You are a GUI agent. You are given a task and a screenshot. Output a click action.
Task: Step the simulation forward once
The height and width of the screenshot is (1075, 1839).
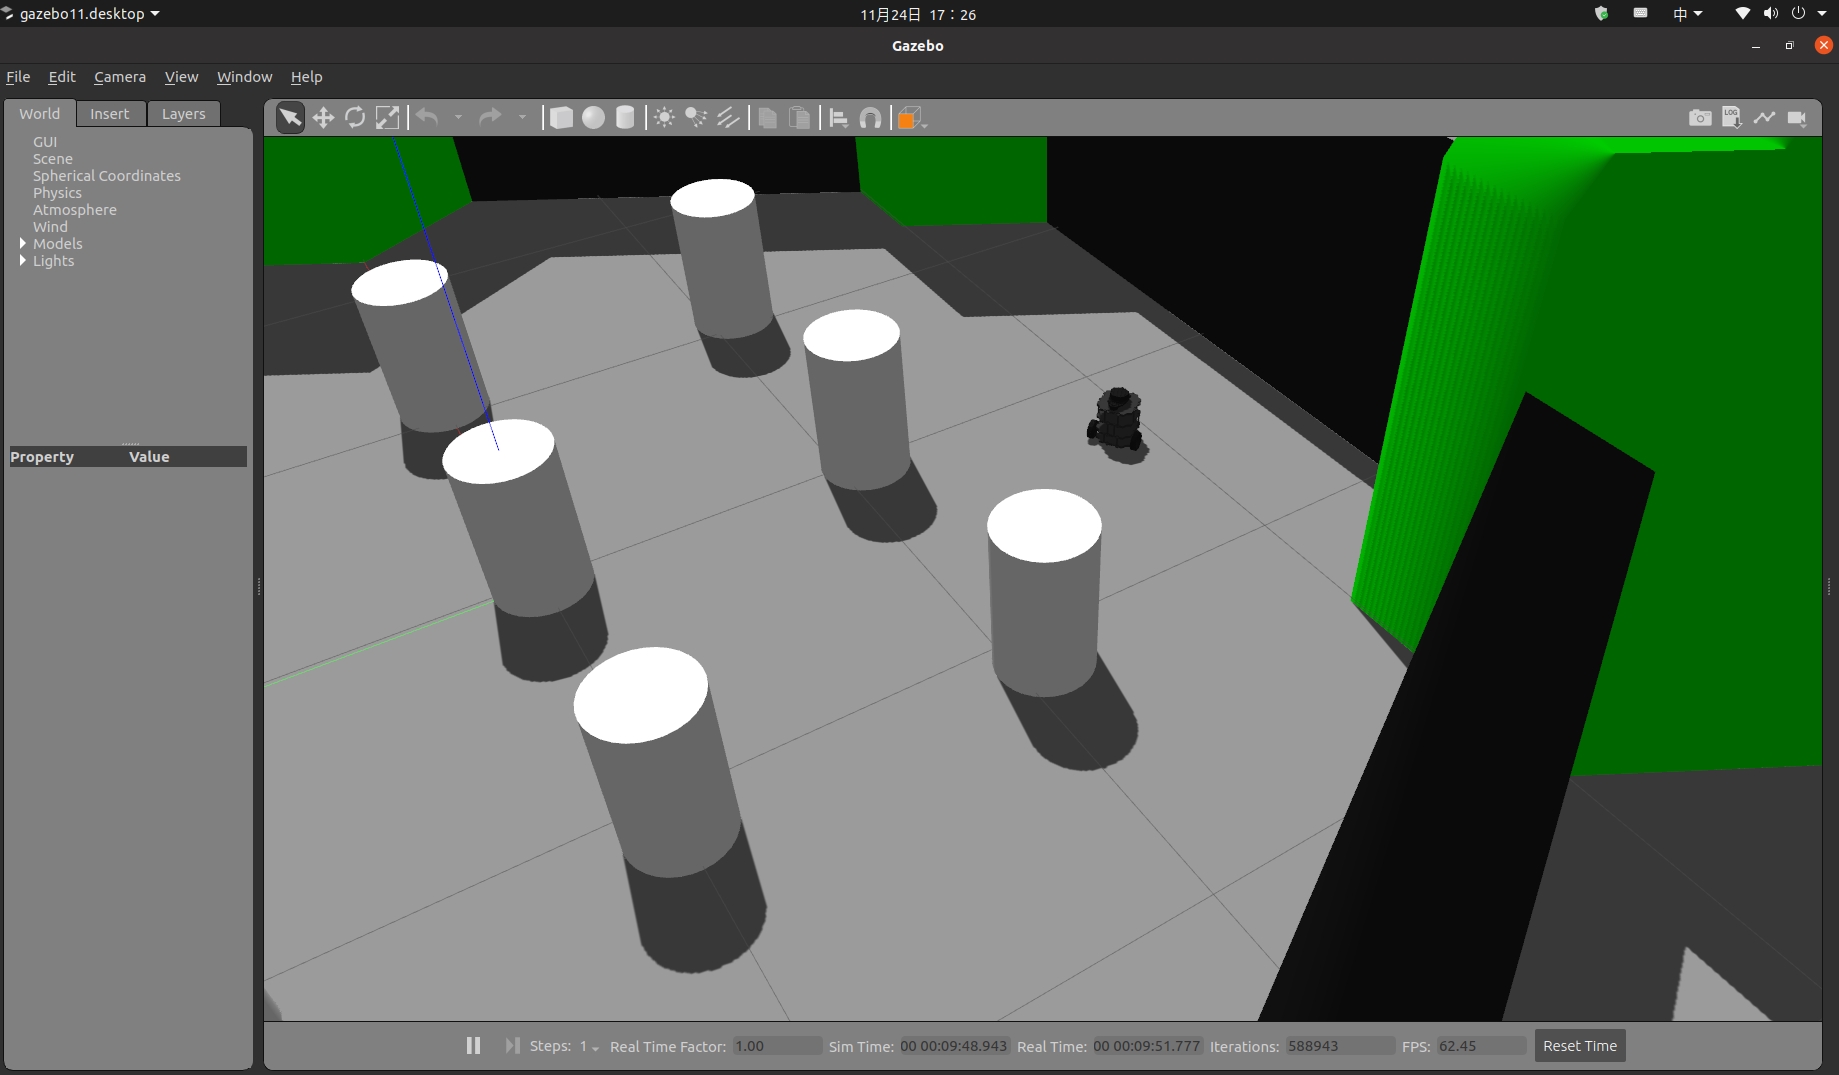pyautogui.click(x=511, y=1045)
